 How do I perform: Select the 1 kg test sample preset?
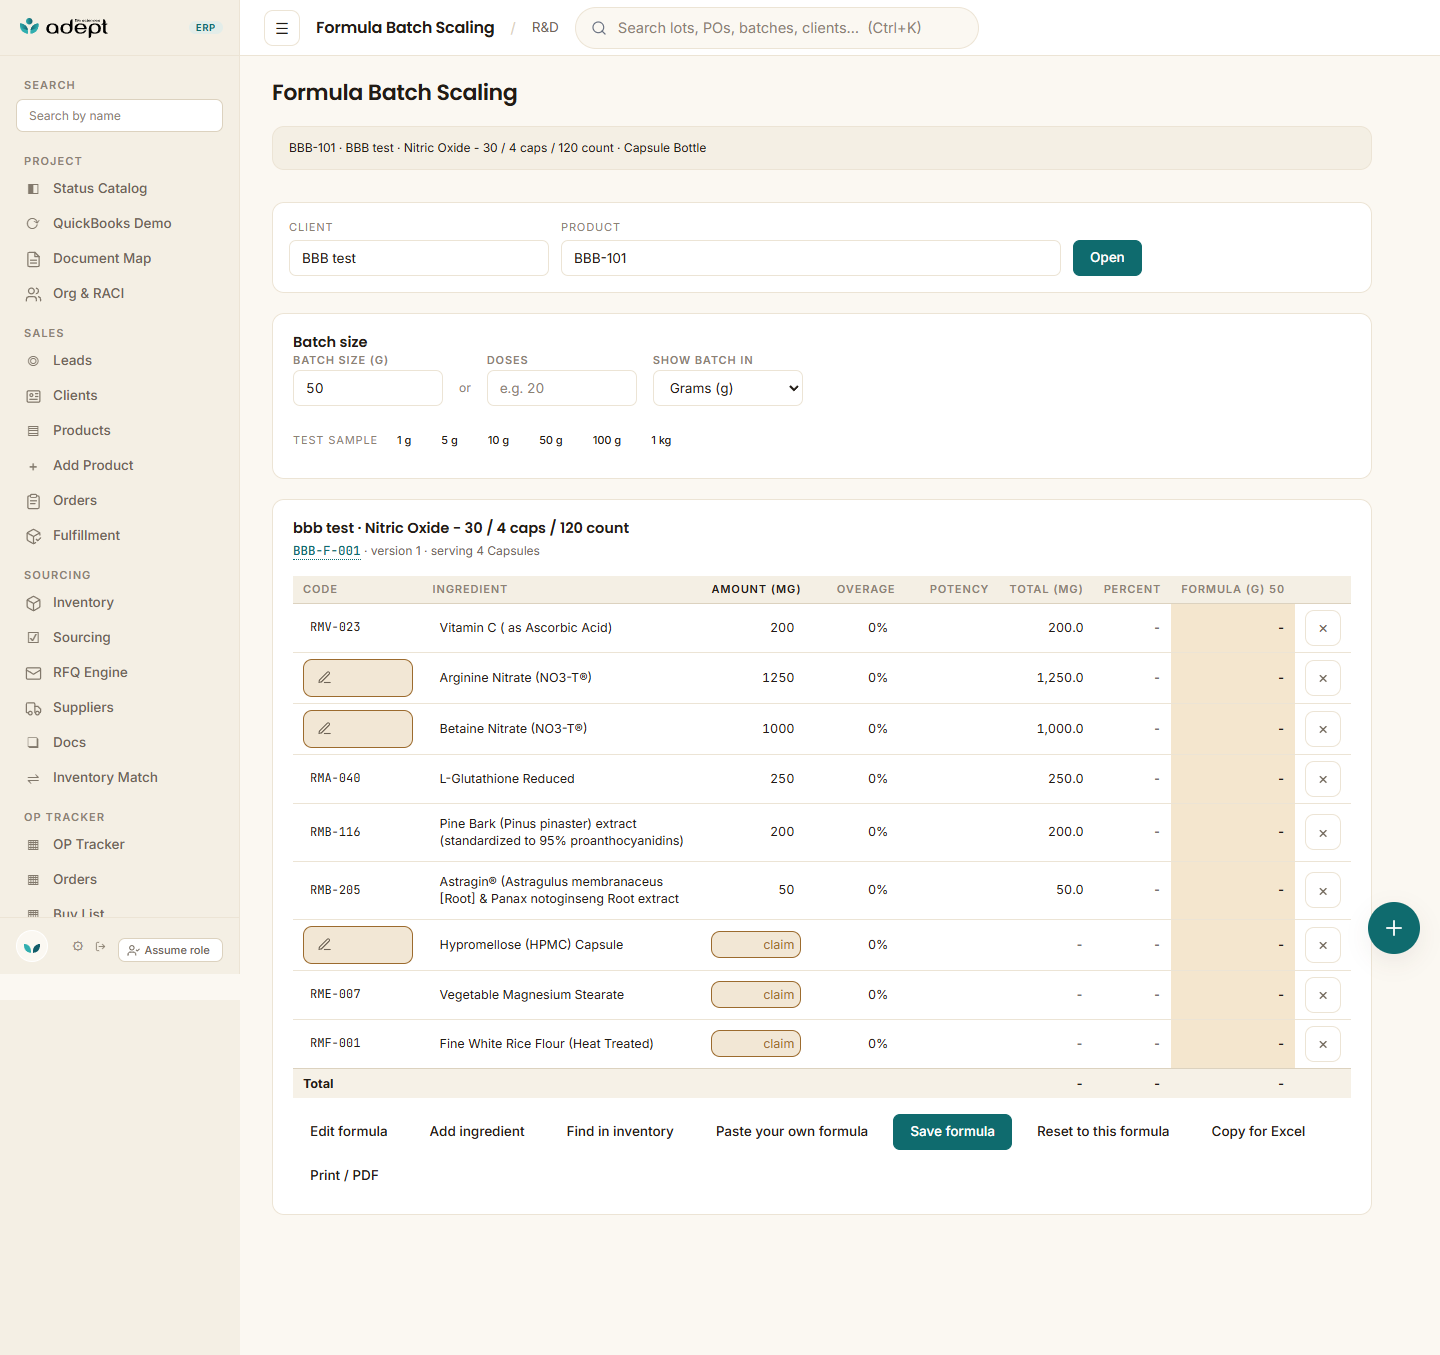[661, 440]
